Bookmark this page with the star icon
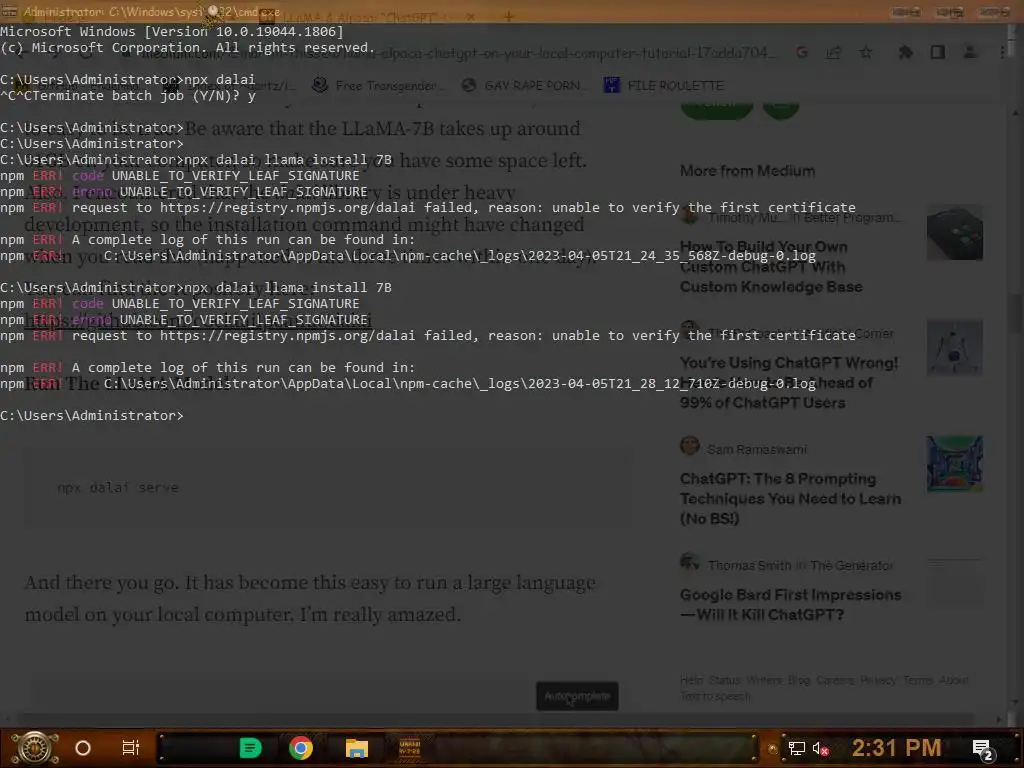 (866, 53)
